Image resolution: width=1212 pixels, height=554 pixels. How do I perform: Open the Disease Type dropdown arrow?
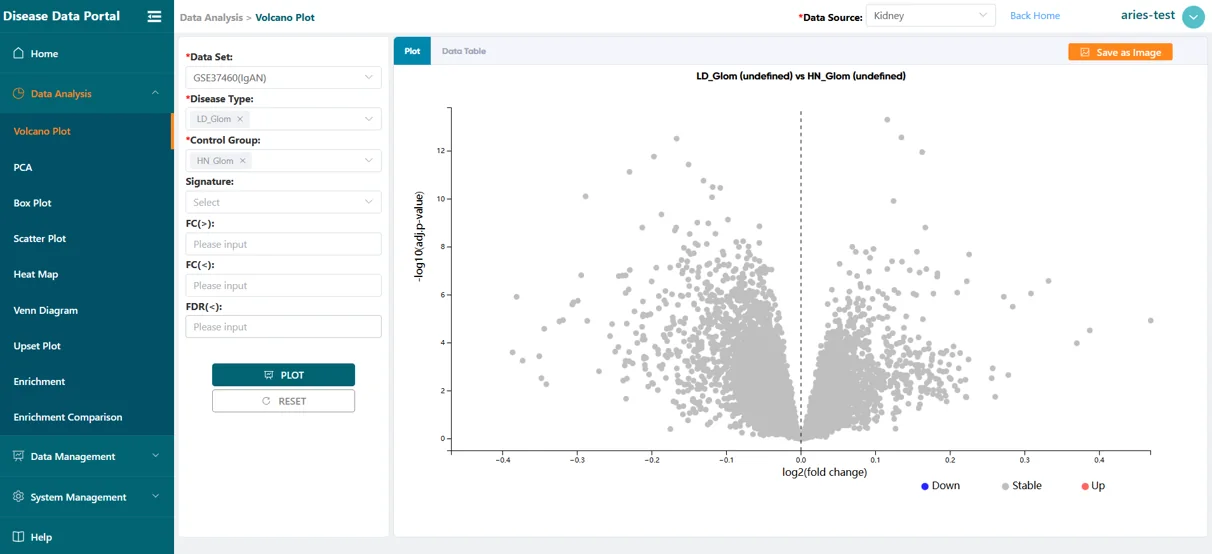point(369,119)
